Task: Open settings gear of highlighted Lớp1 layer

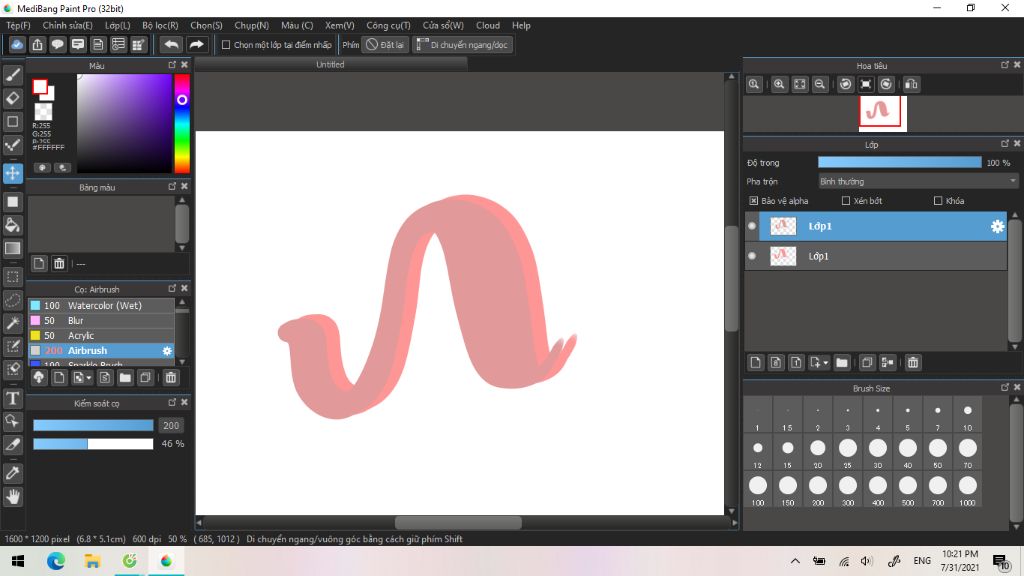Action: 997,226
